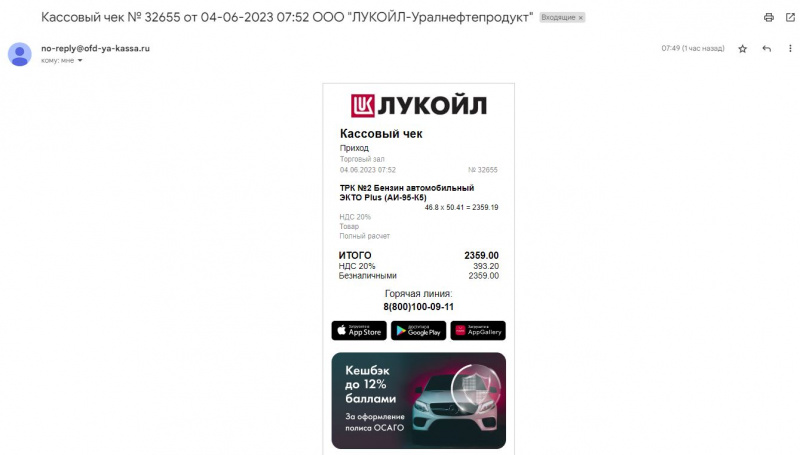Open the three-dot more options menu

[790, 48]
